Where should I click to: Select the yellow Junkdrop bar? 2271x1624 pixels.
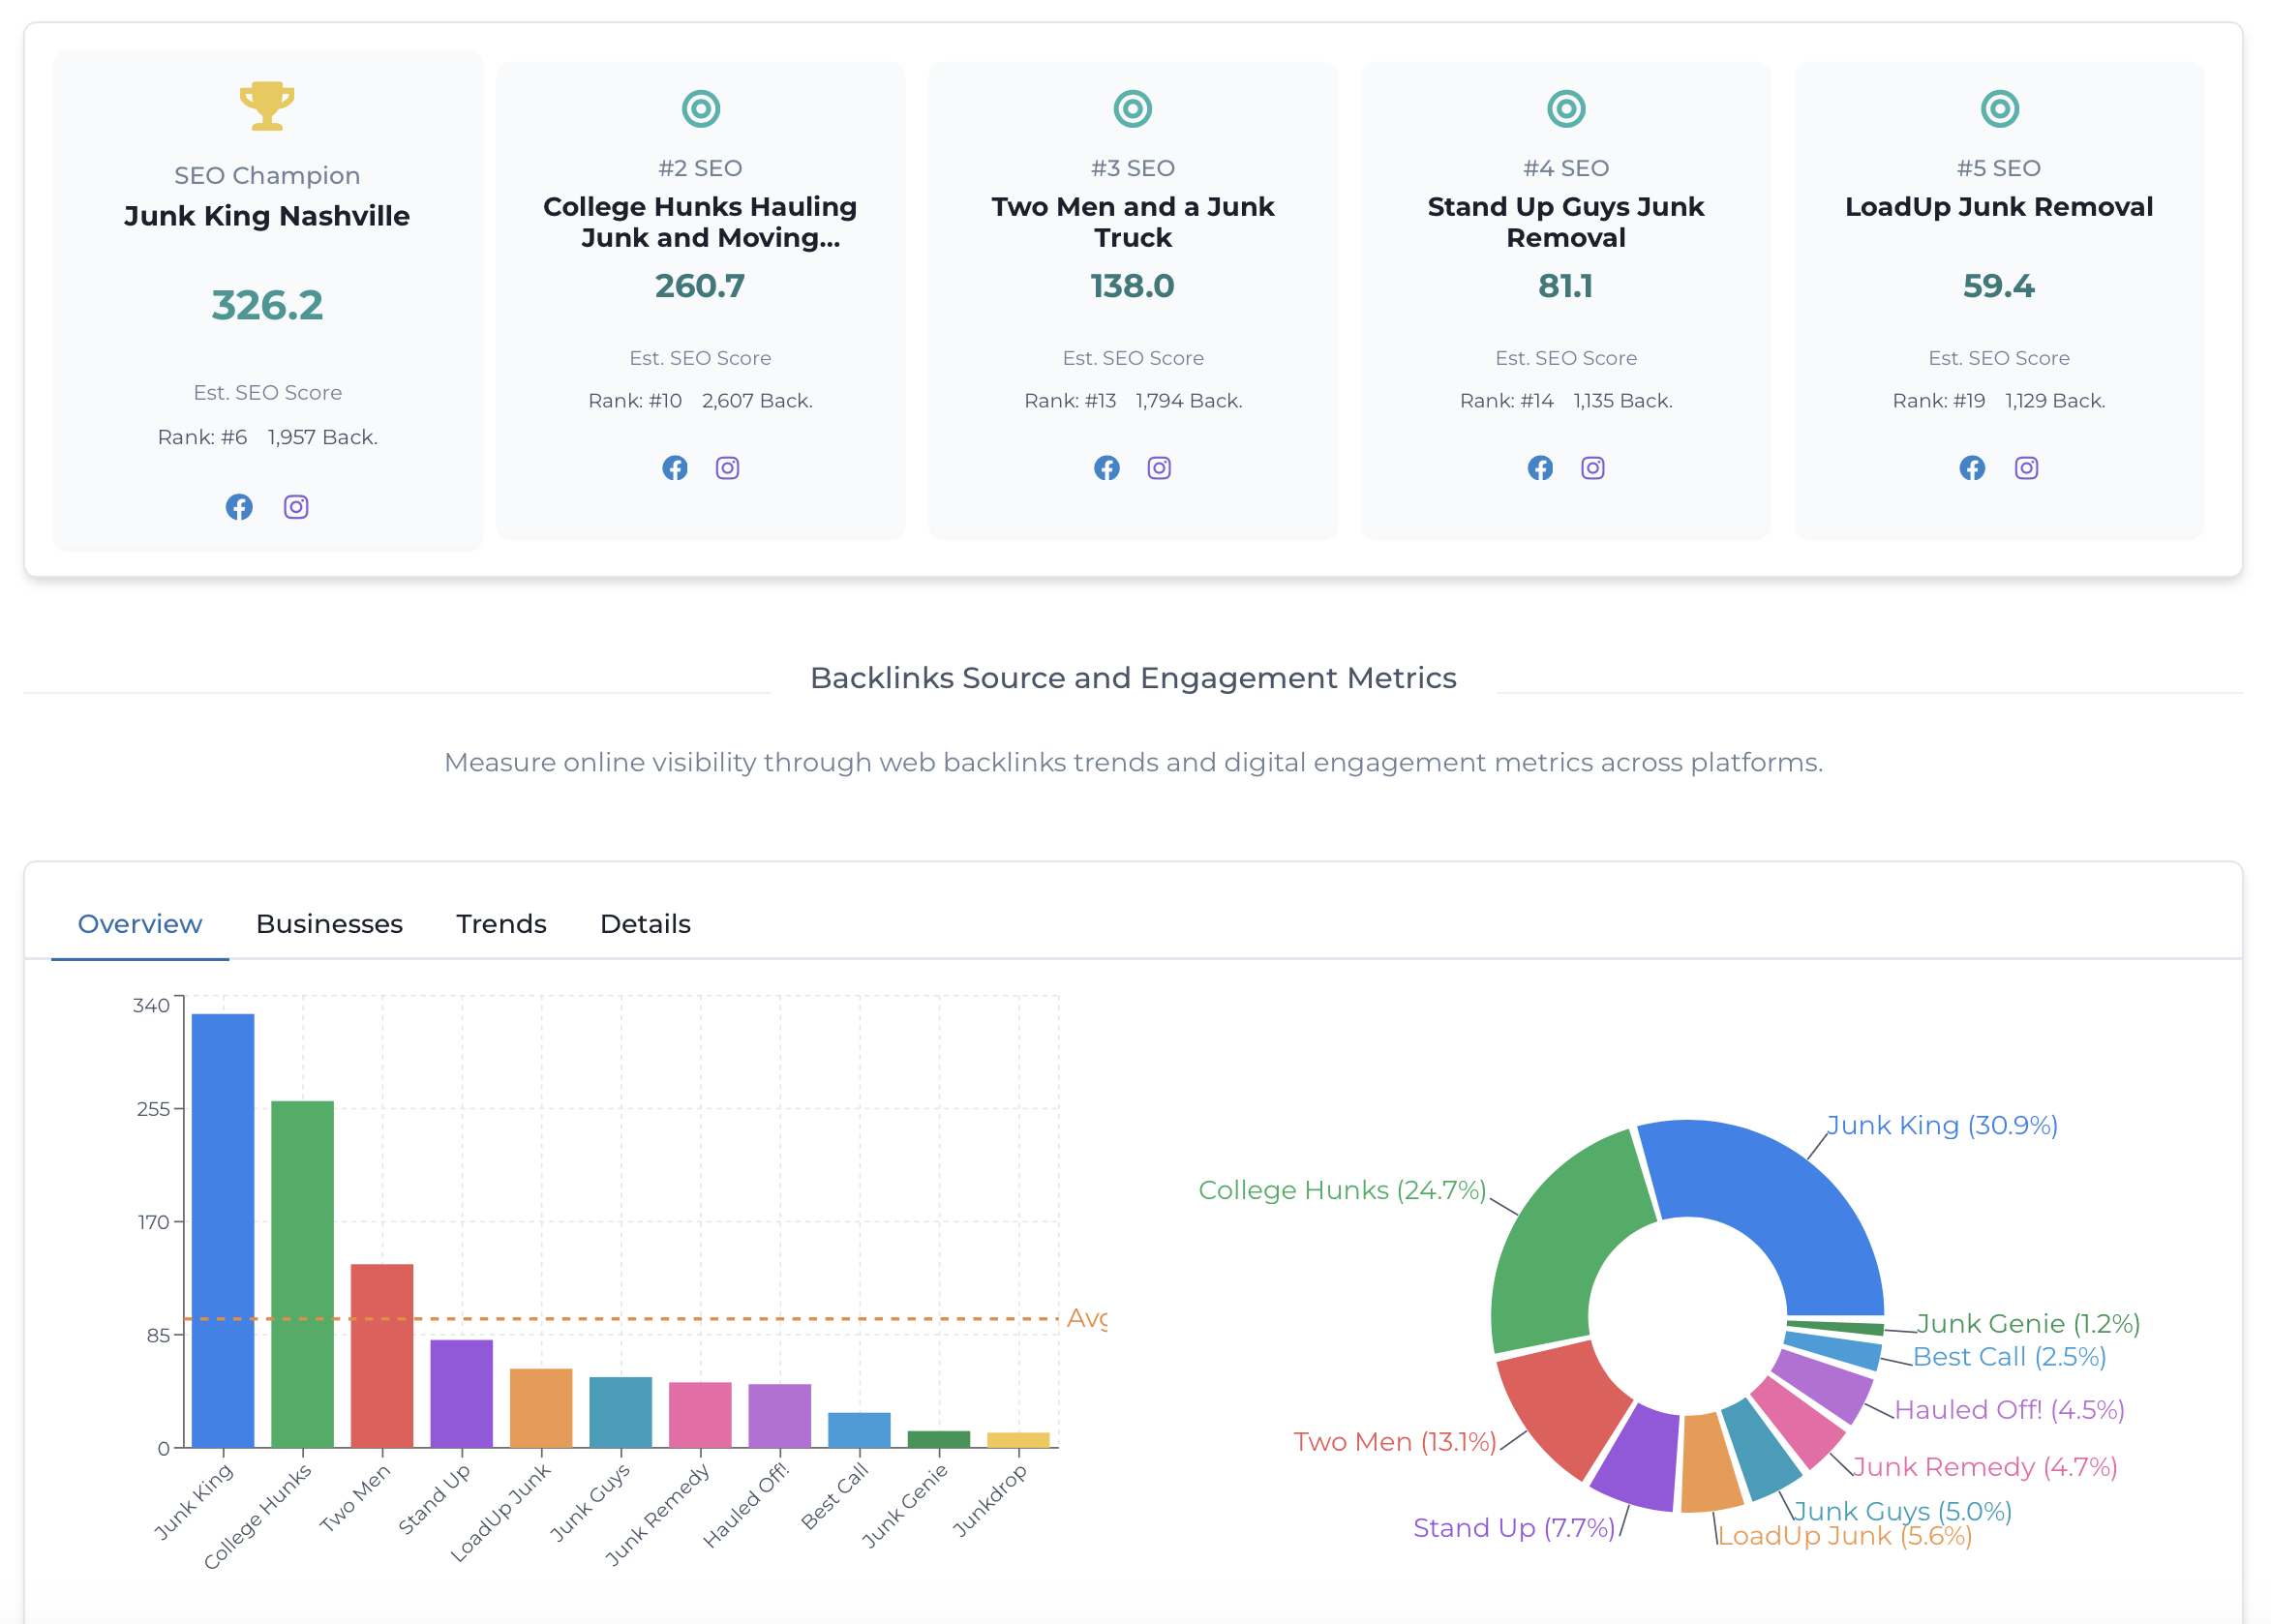click(x=1018, y=1440)
